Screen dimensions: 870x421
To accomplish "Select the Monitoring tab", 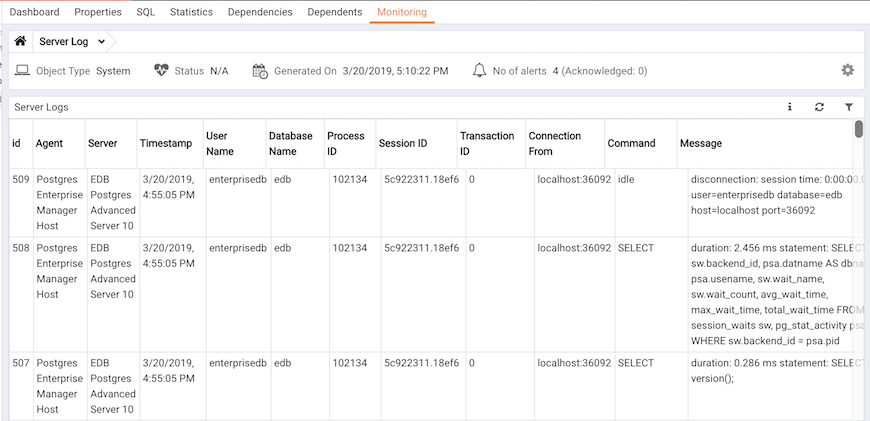I will coord(402,12).
